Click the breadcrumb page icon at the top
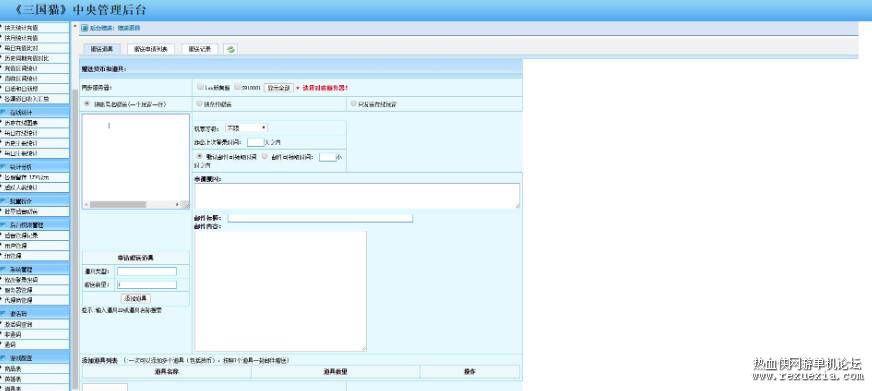This screenshot has height=391, width=872. 85,28
